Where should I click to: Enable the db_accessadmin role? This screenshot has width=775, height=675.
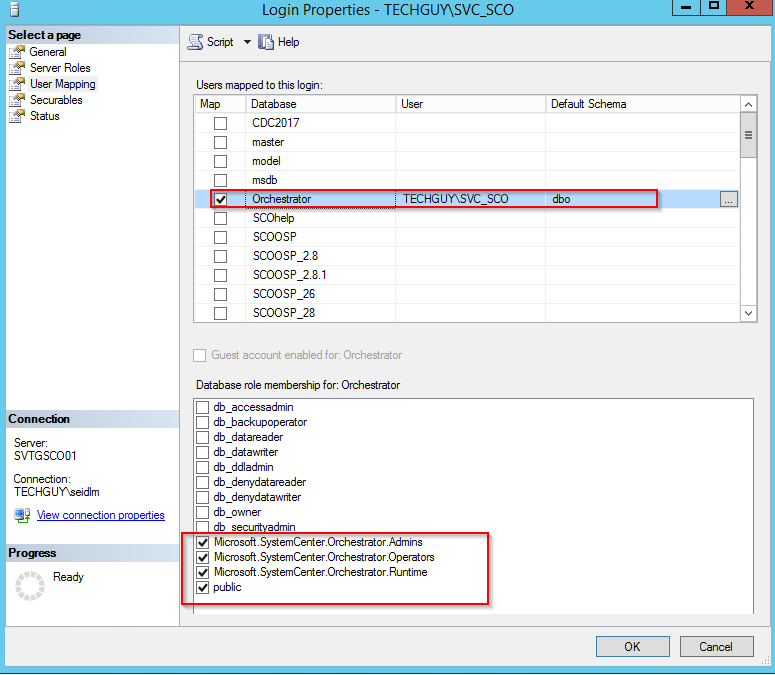pos(203,407)
